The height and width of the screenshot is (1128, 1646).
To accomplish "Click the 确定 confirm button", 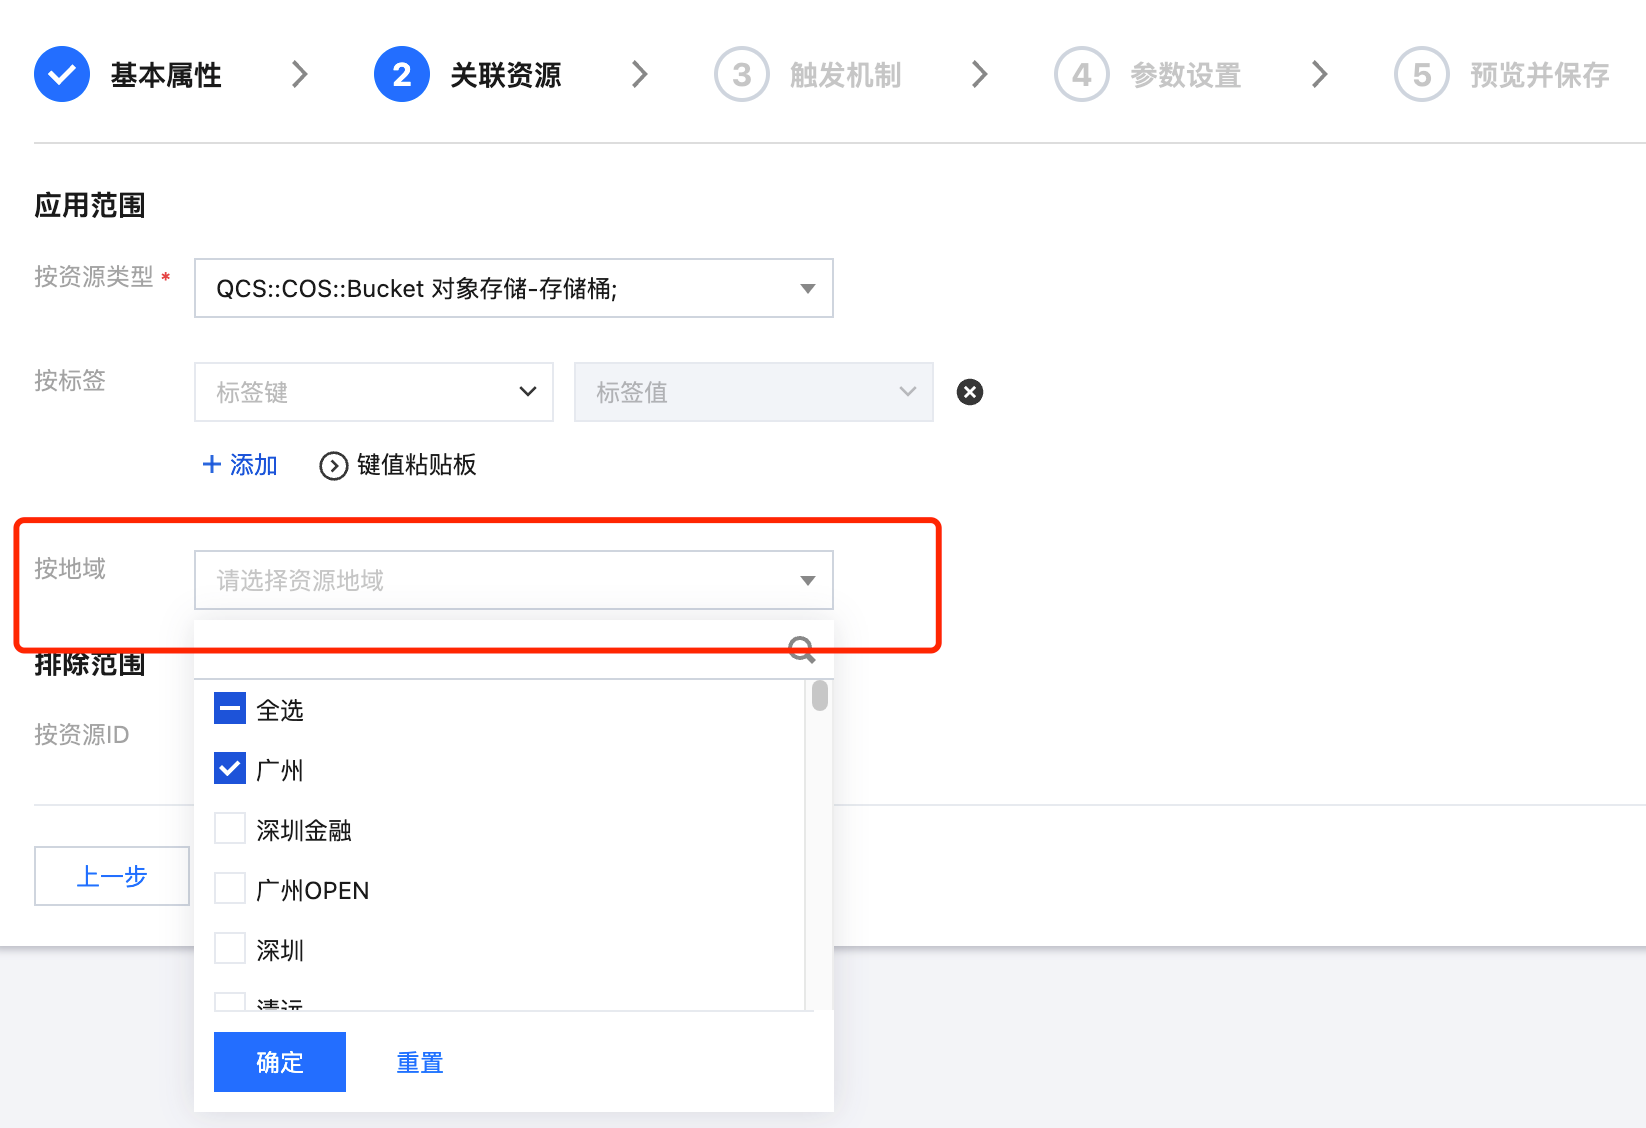I will point(279,1062).
